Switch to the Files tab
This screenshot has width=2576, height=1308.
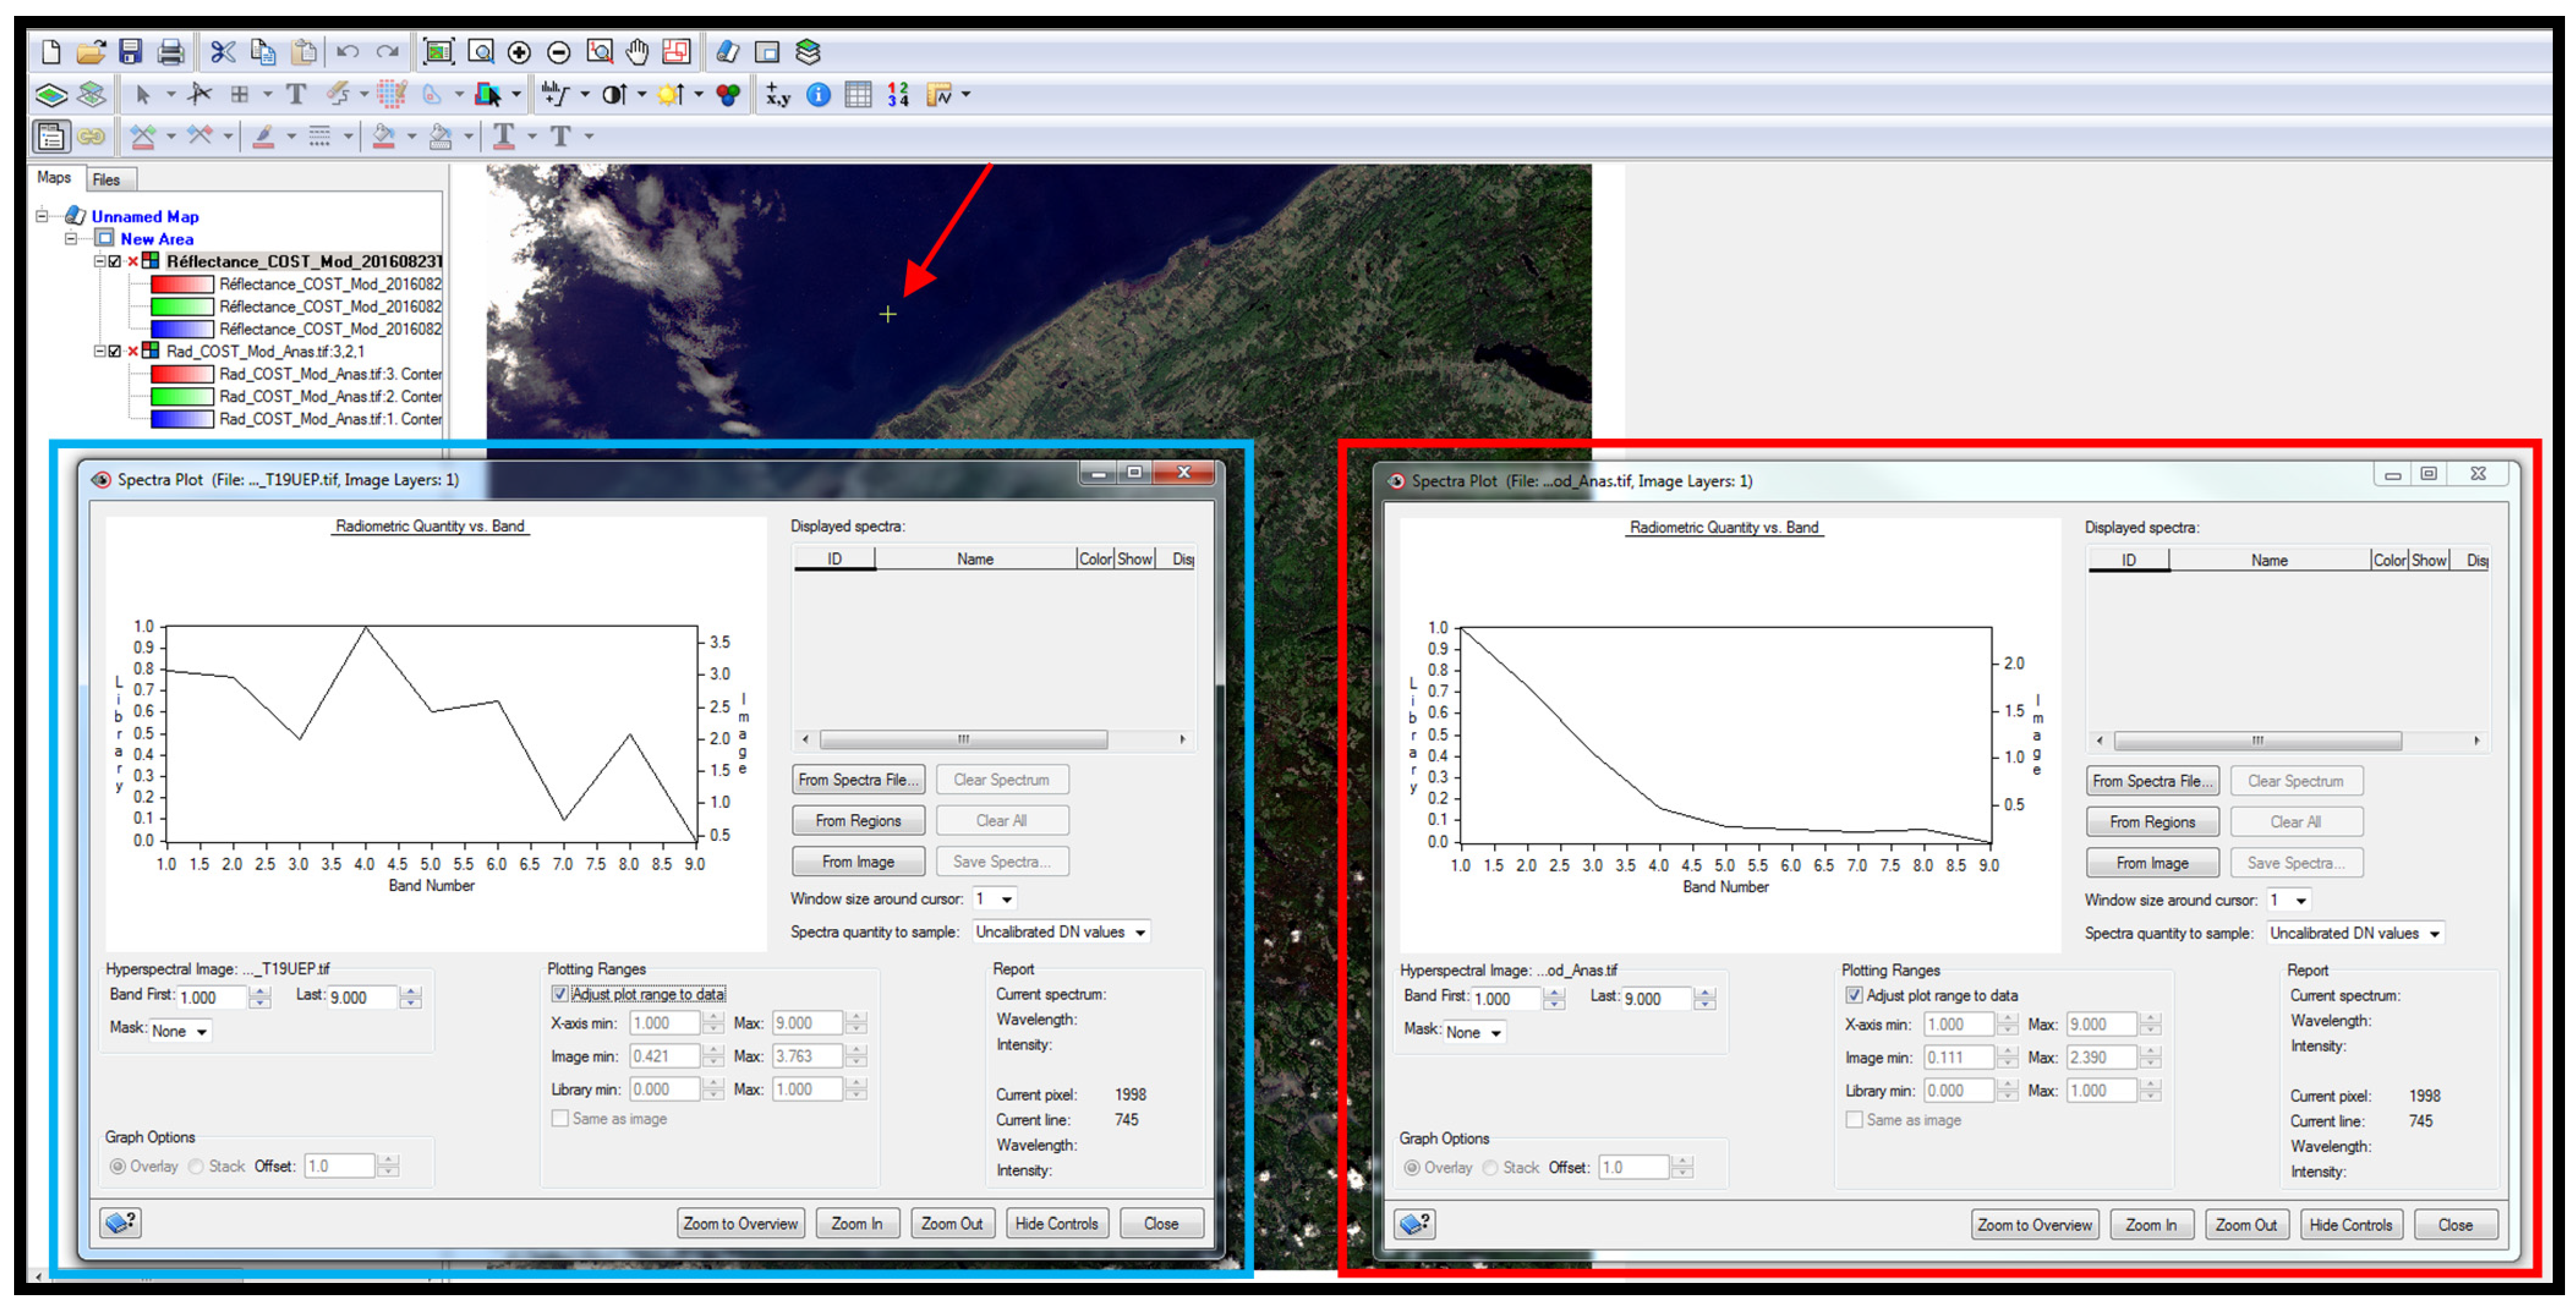coord(107,179)
